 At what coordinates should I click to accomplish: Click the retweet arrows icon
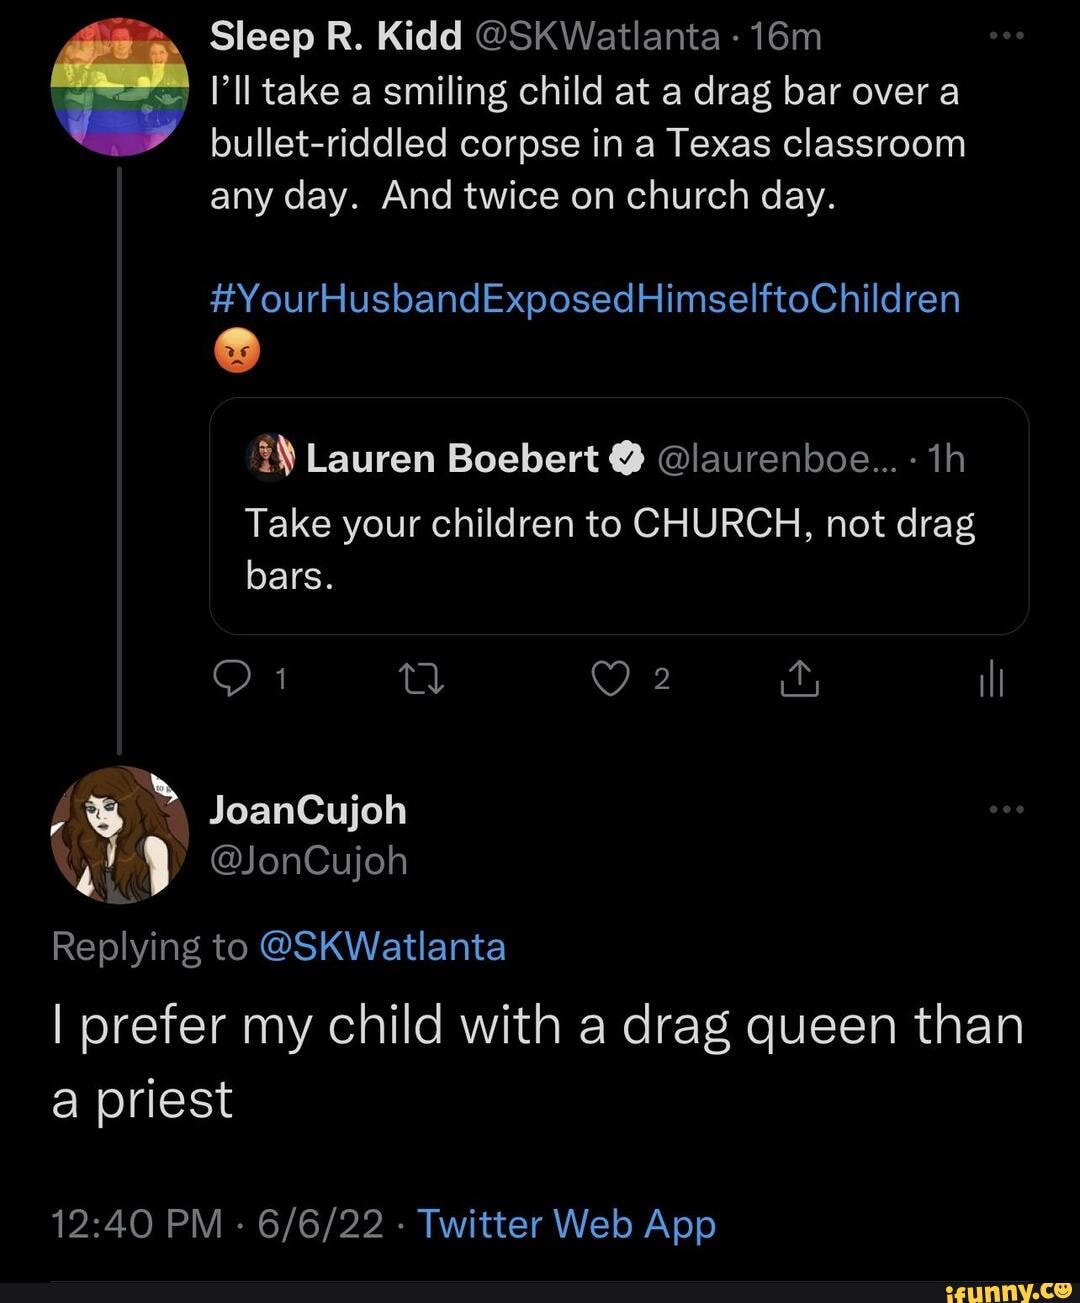tap(422, 680)
